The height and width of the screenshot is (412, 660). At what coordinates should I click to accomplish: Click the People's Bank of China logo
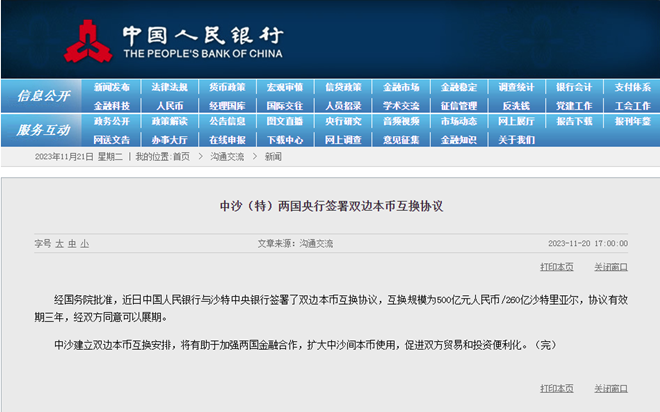click(x=88, y=41)
